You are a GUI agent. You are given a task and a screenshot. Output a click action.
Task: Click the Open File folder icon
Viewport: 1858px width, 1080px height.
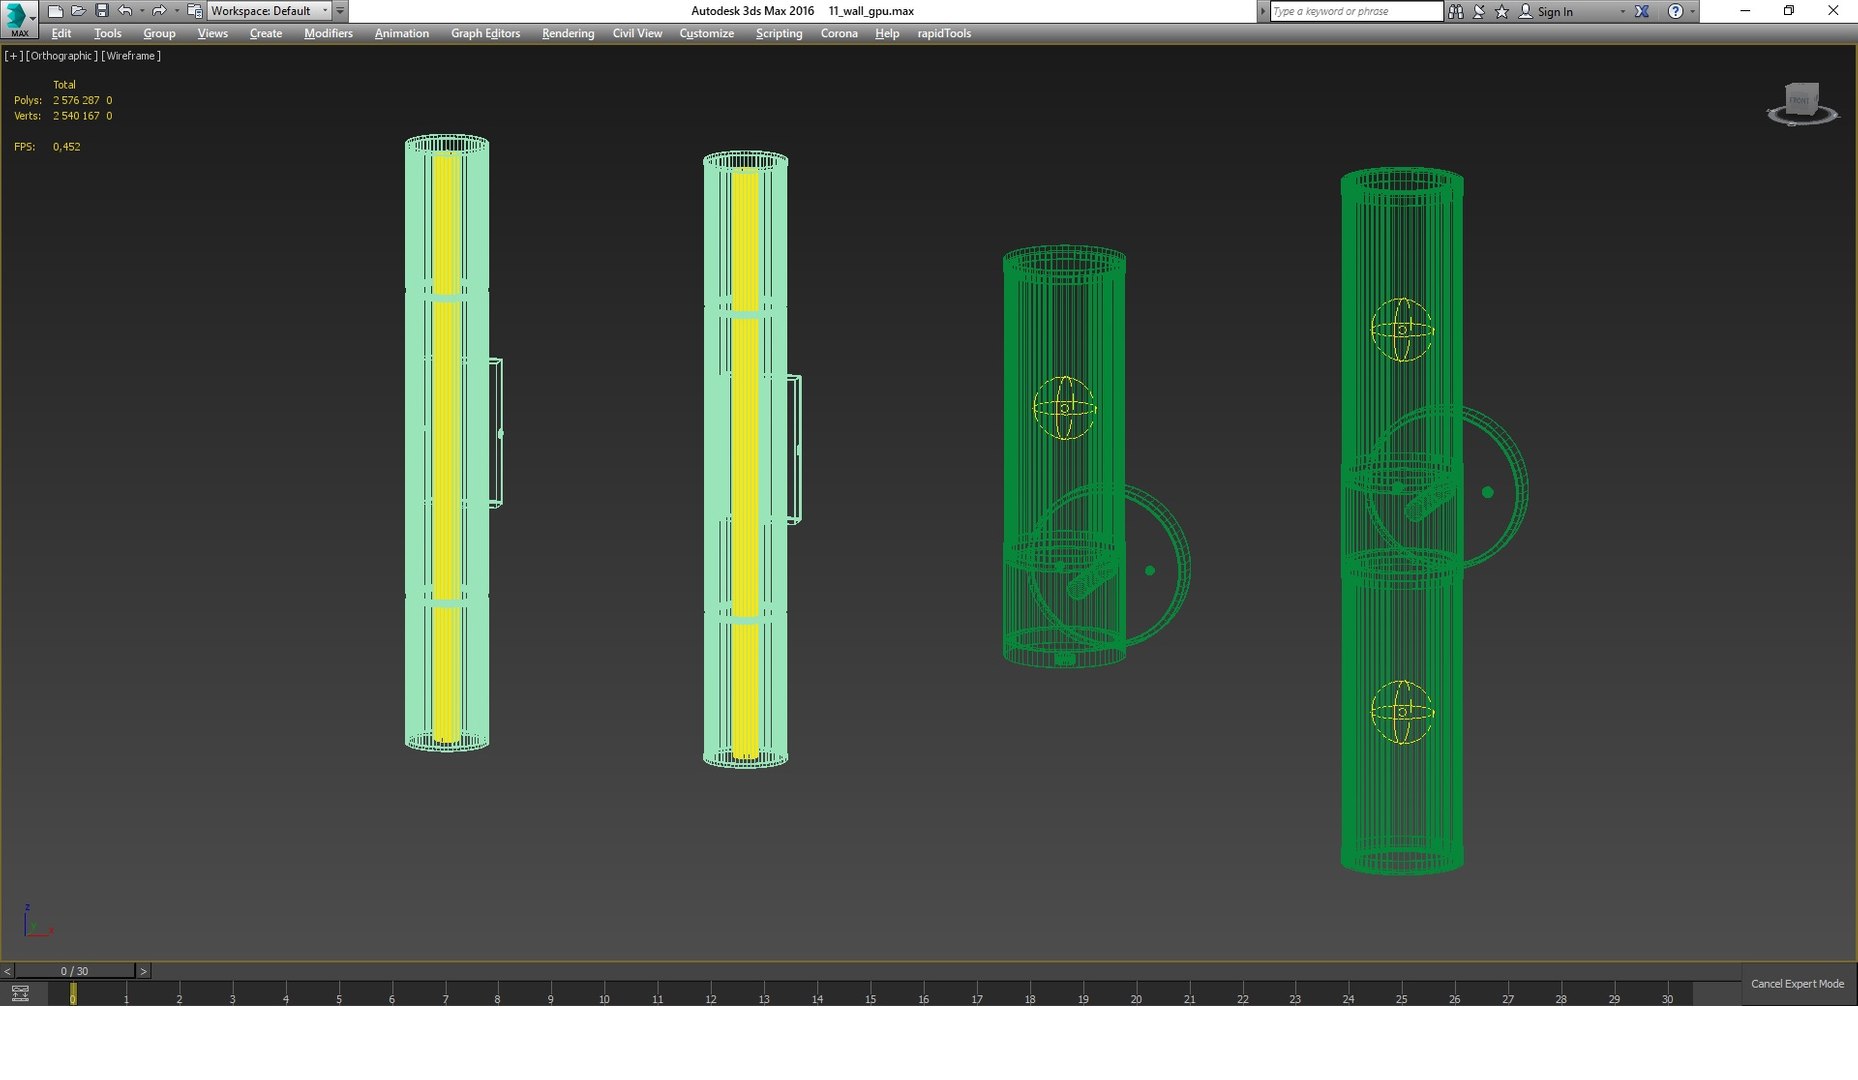coord(78,11)
